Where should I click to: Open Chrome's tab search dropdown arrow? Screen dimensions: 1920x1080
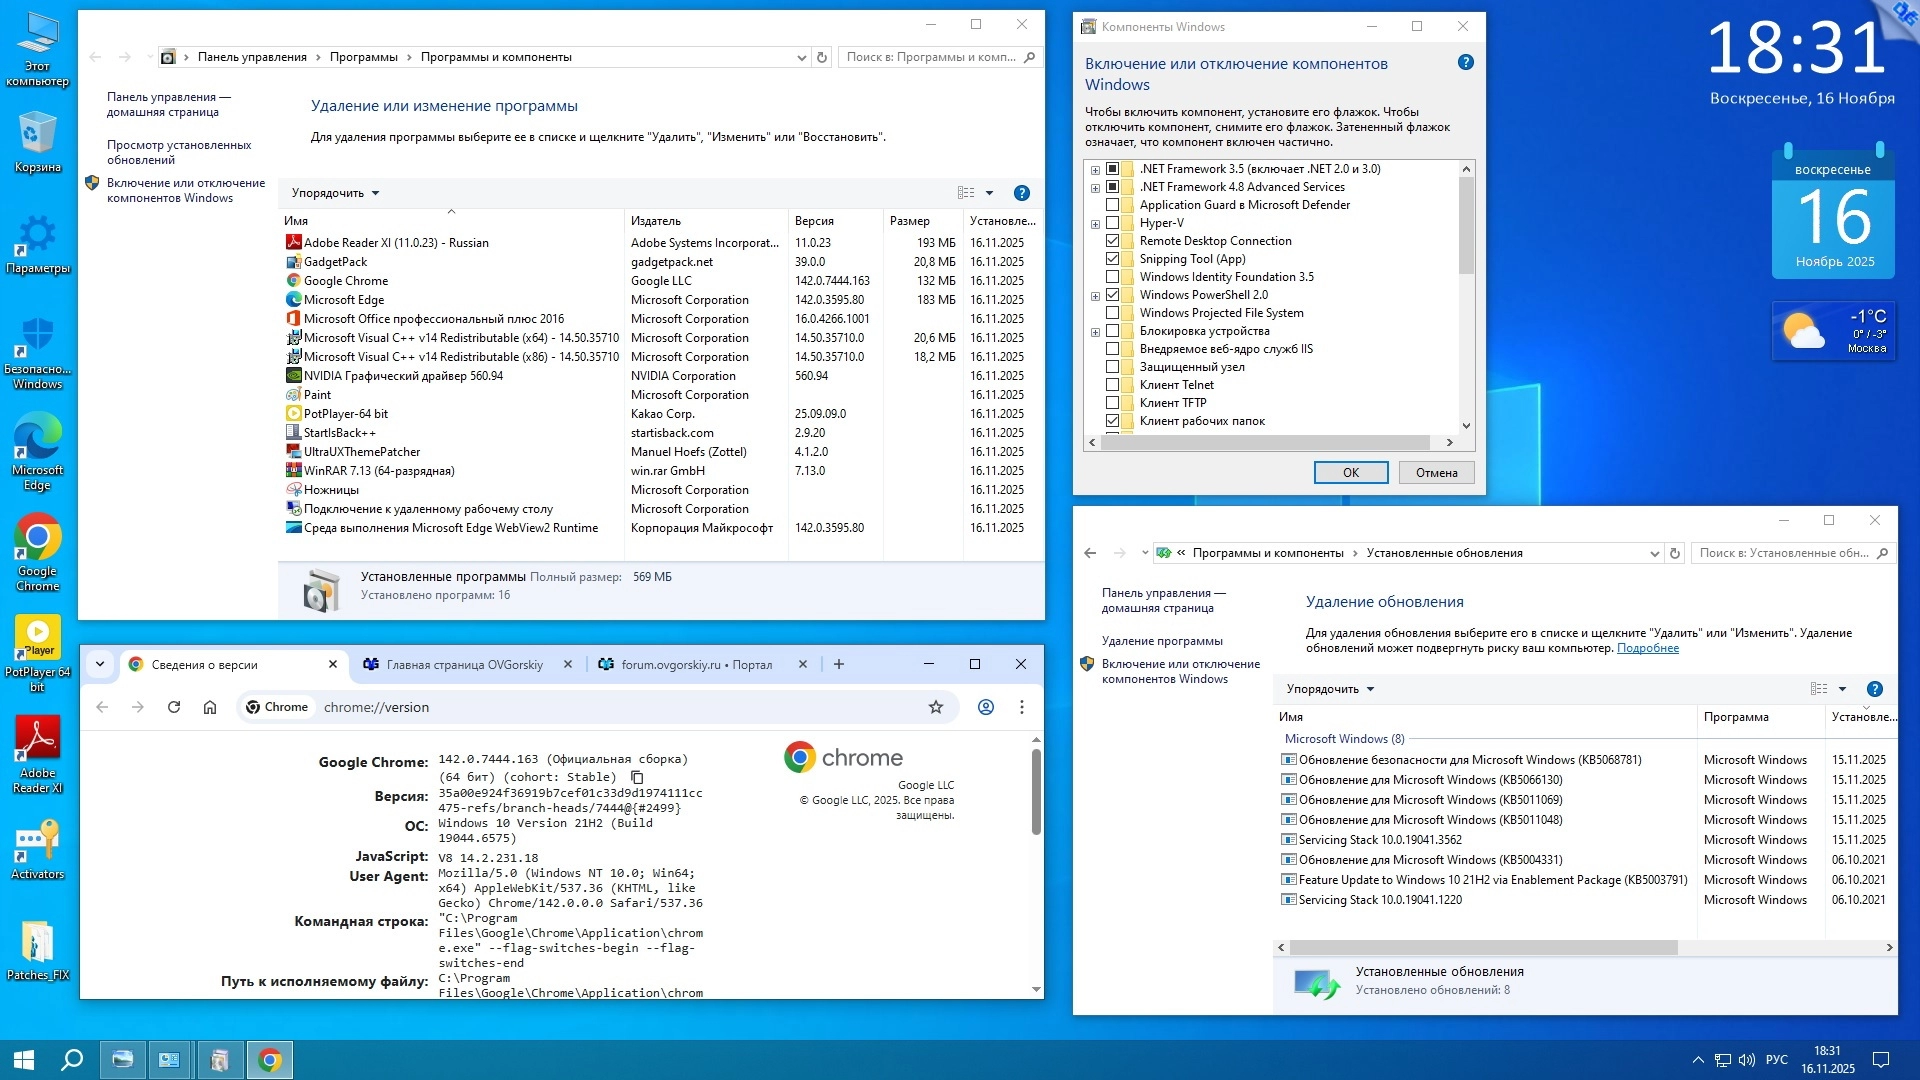100,664
